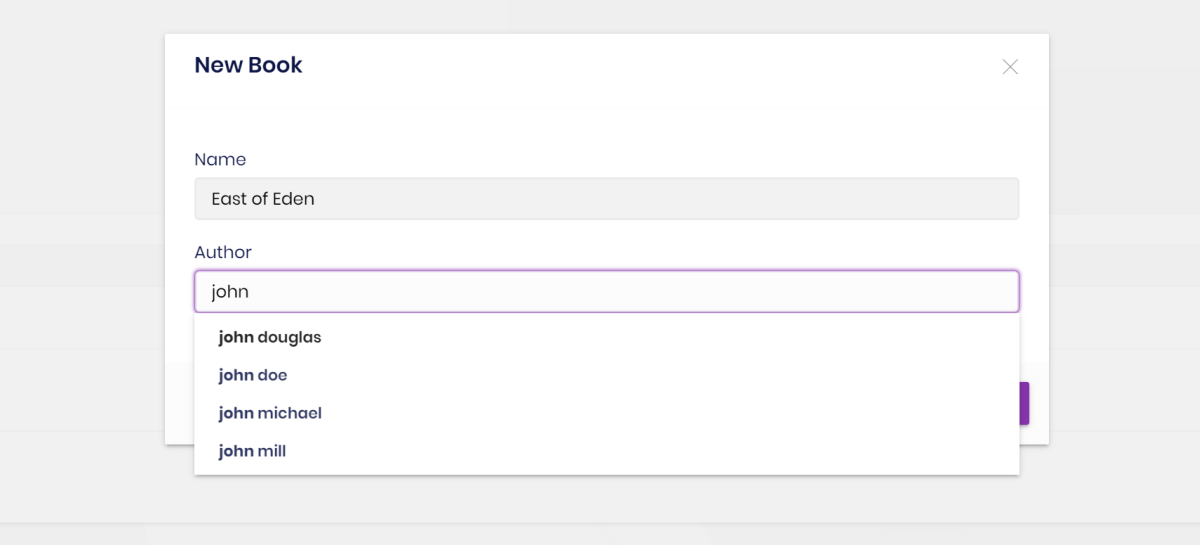
Task: Click the Name field containing East of Eden
Action: pyautogui.click(x=606, y=199)
